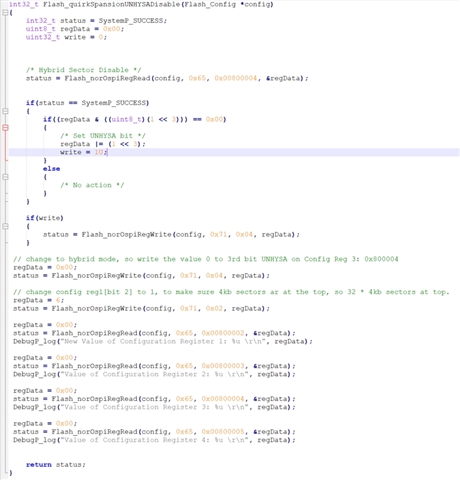Click the 'regData |= (1 << 3);' statement
The height and width of the screenshot is (480, 460).
click(103, 144)
